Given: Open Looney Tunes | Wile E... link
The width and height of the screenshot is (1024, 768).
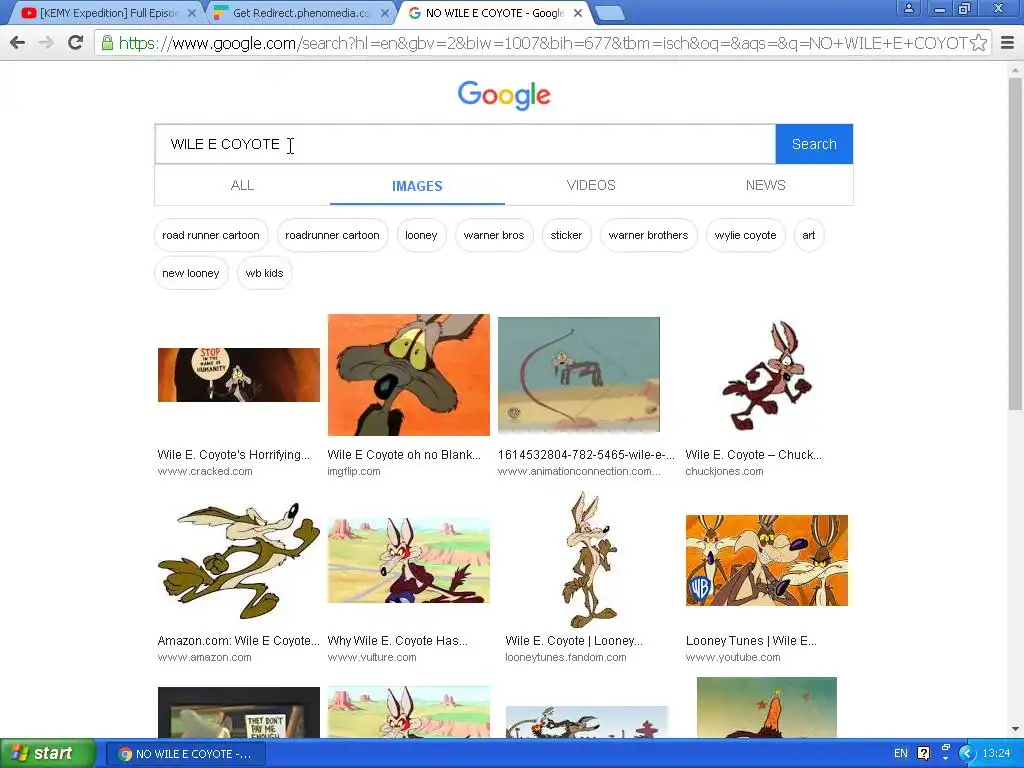Looking at the screenshot, I should 751,641.
